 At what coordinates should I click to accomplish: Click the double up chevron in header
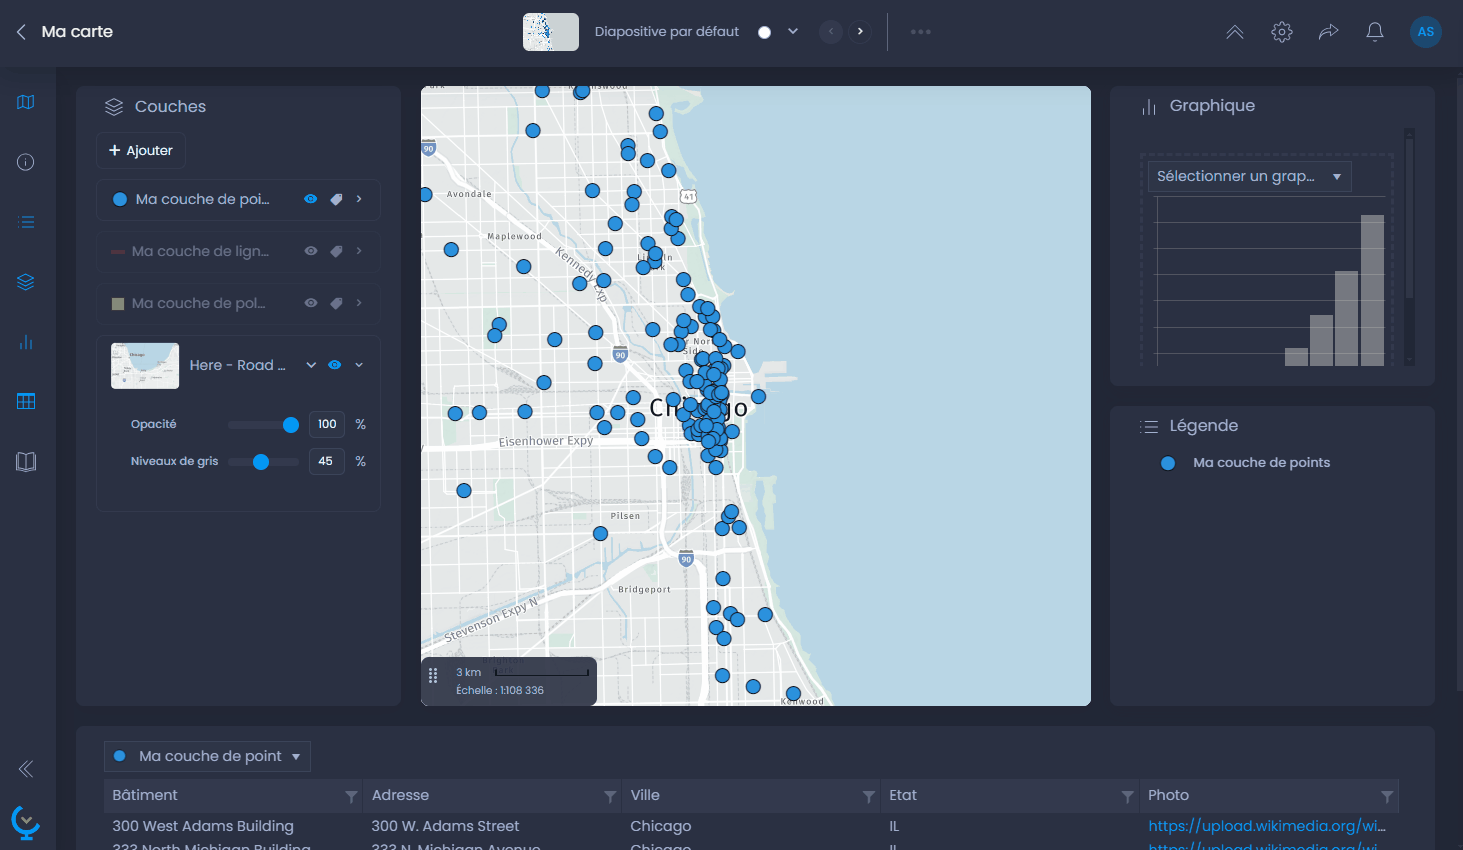[1235, 32]
